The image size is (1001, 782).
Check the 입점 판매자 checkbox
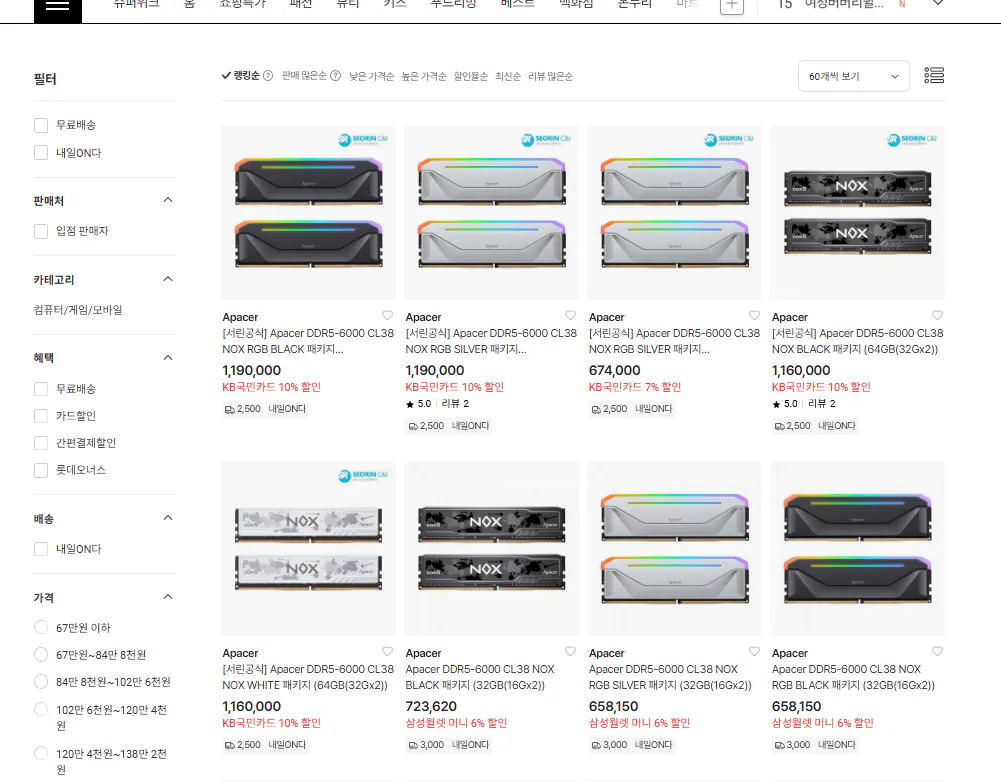tap(40, 231)
